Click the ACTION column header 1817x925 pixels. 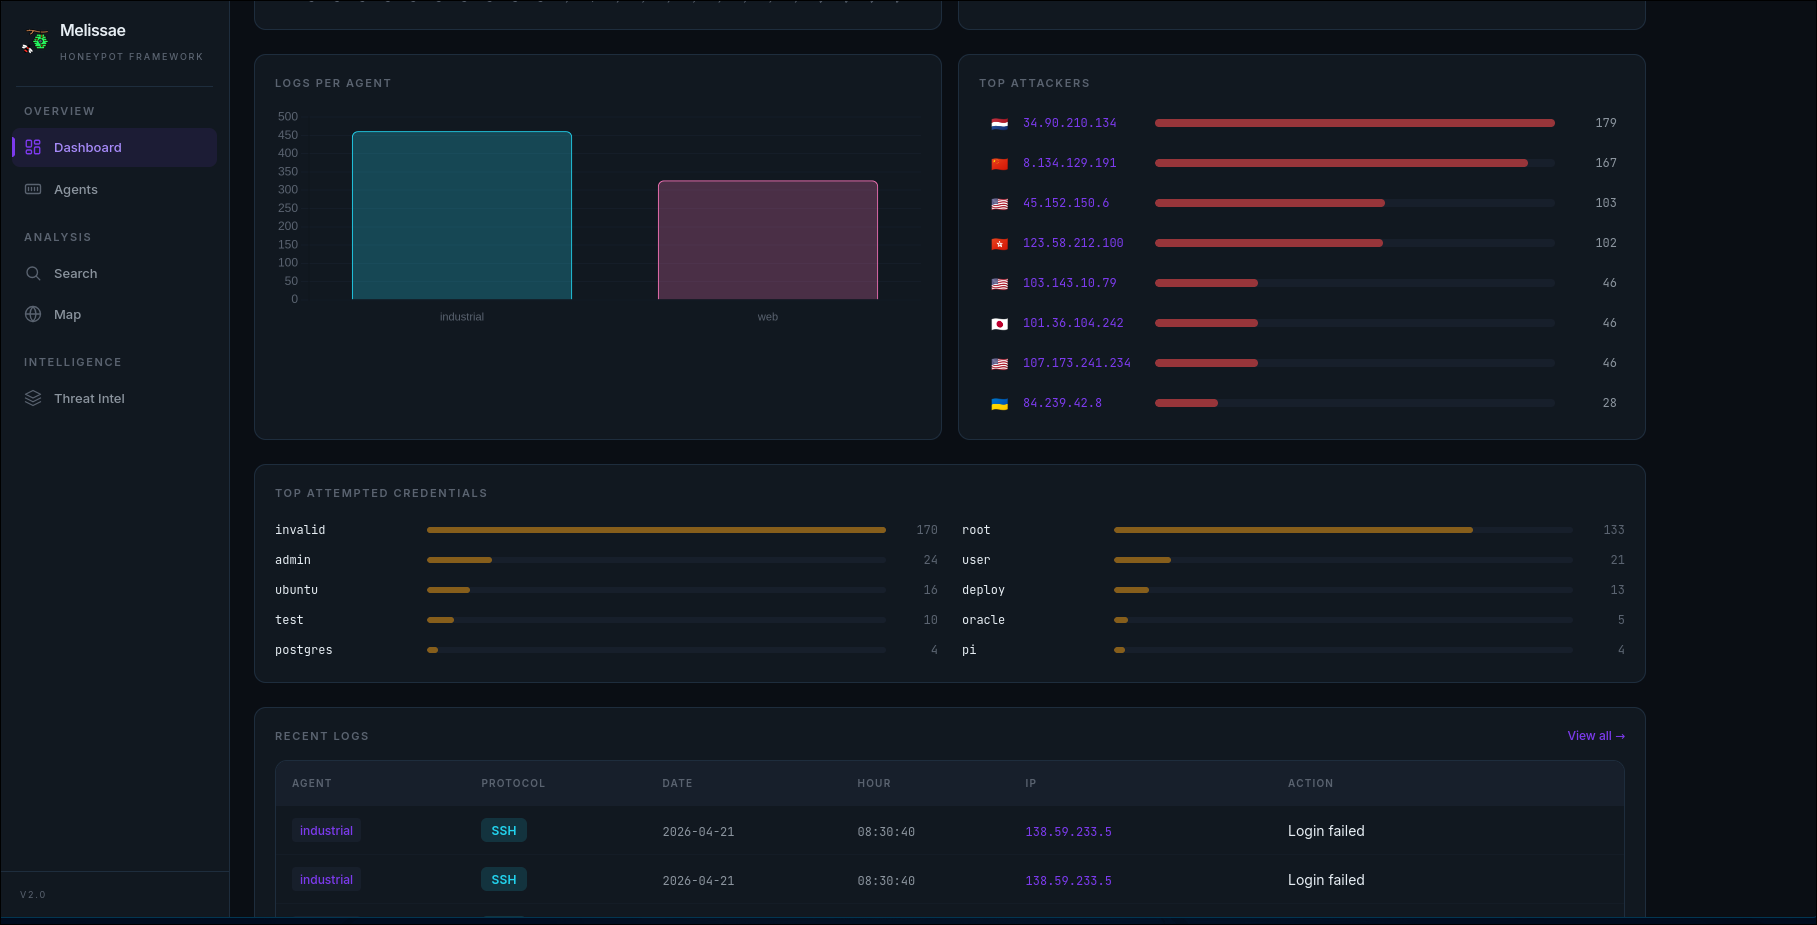tap(1310, 784)
